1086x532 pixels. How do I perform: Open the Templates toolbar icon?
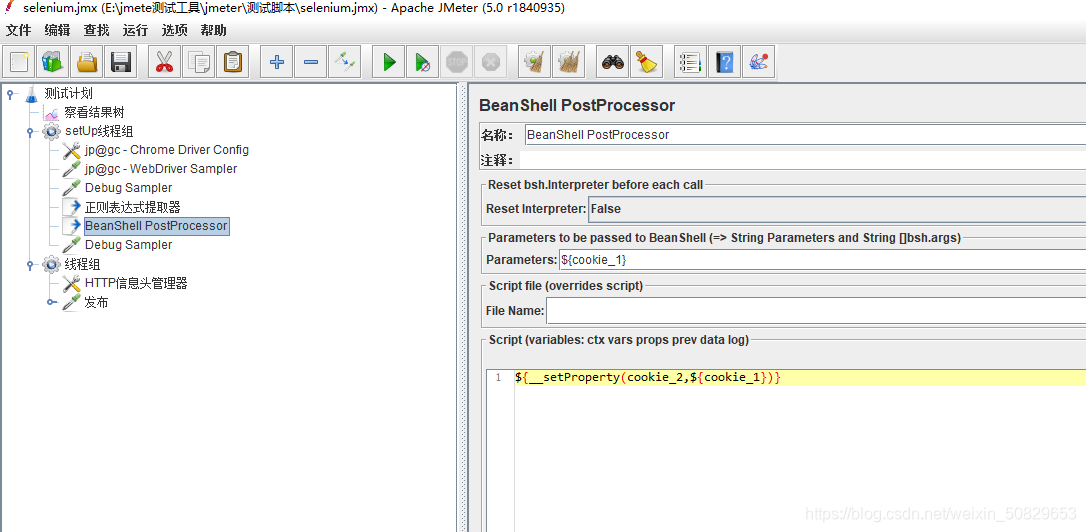click(x=53, y=63)
